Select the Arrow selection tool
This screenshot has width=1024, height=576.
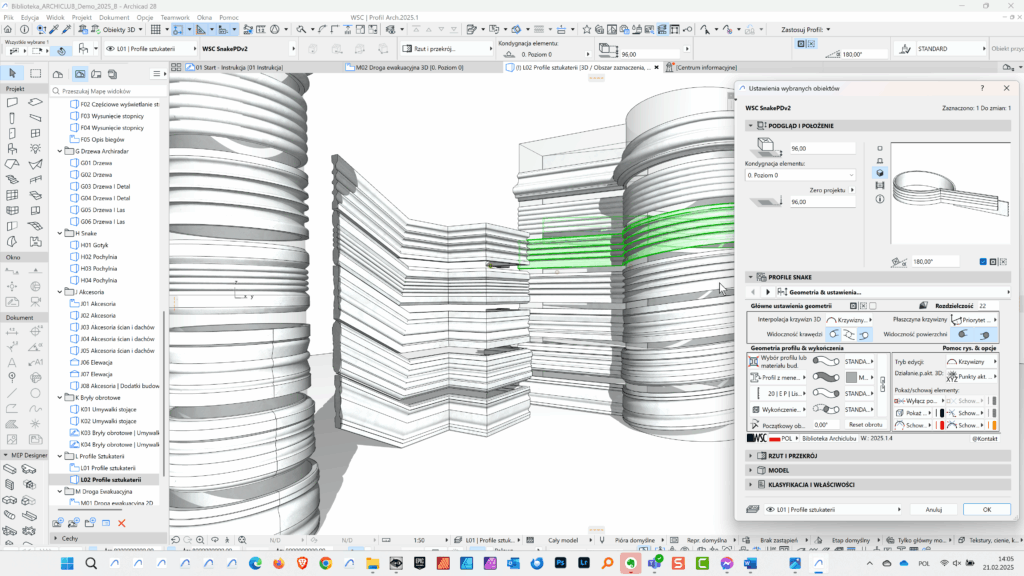click(12, 73)
